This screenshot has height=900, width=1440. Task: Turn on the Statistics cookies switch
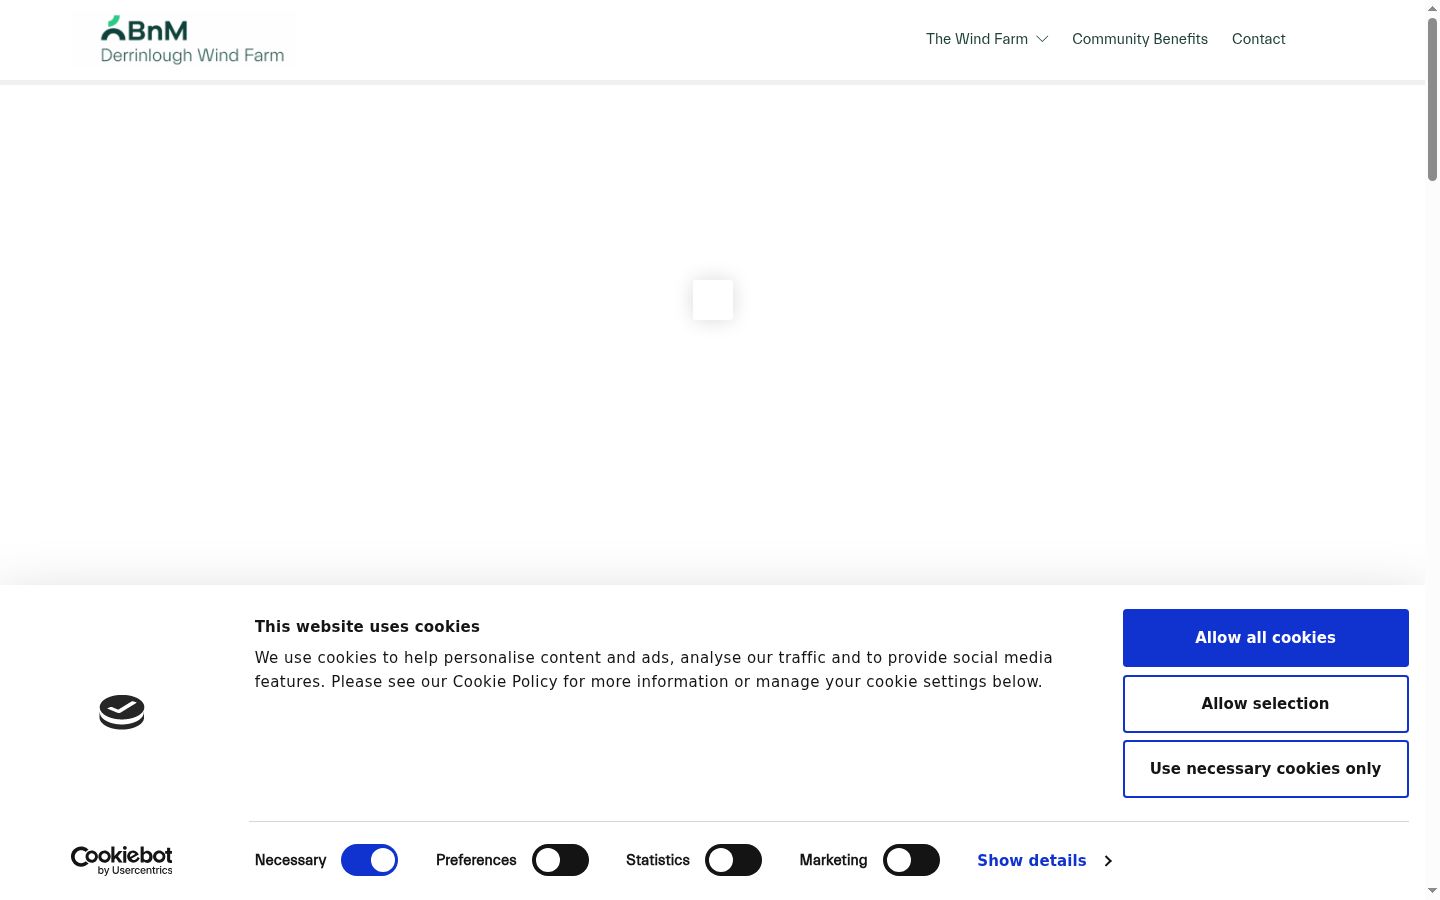click(733, 860)
